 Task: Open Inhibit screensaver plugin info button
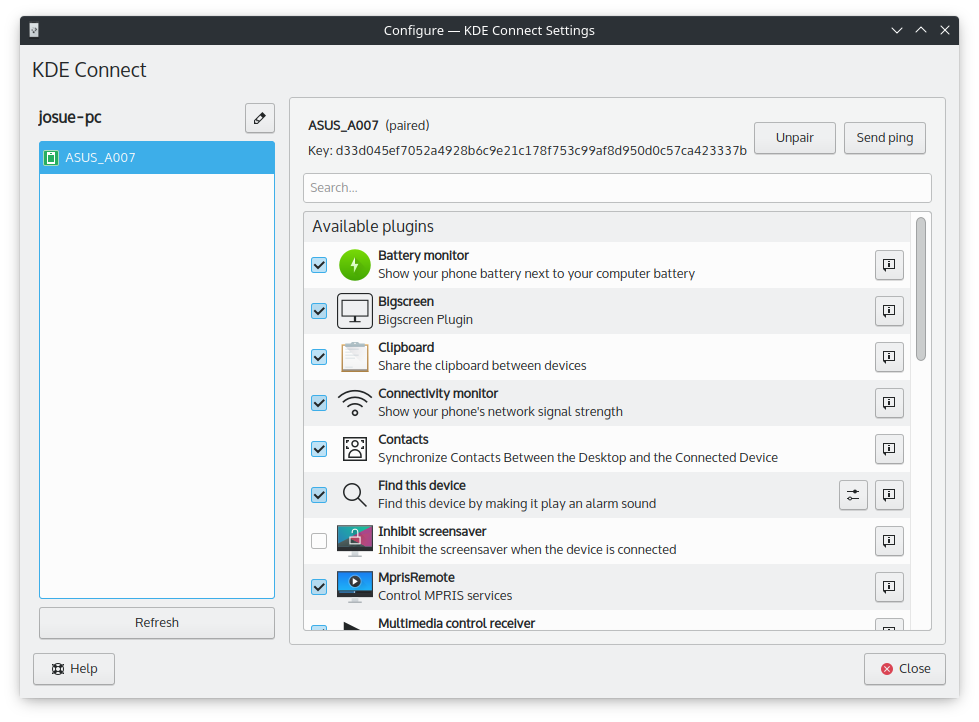coord(889,541)
